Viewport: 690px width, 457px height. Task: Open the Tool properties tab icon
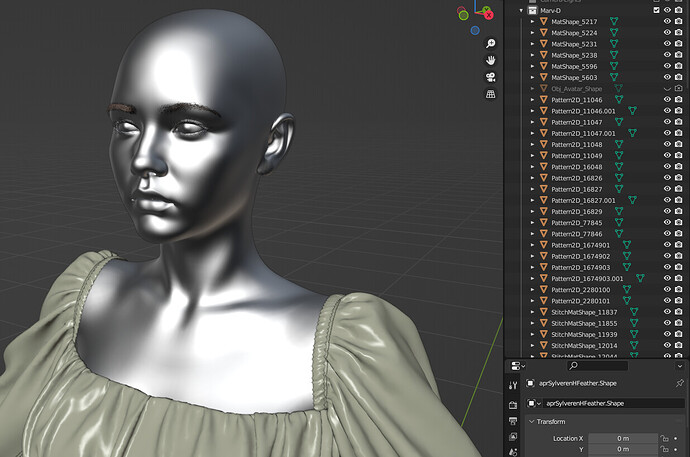pos(513,386)
